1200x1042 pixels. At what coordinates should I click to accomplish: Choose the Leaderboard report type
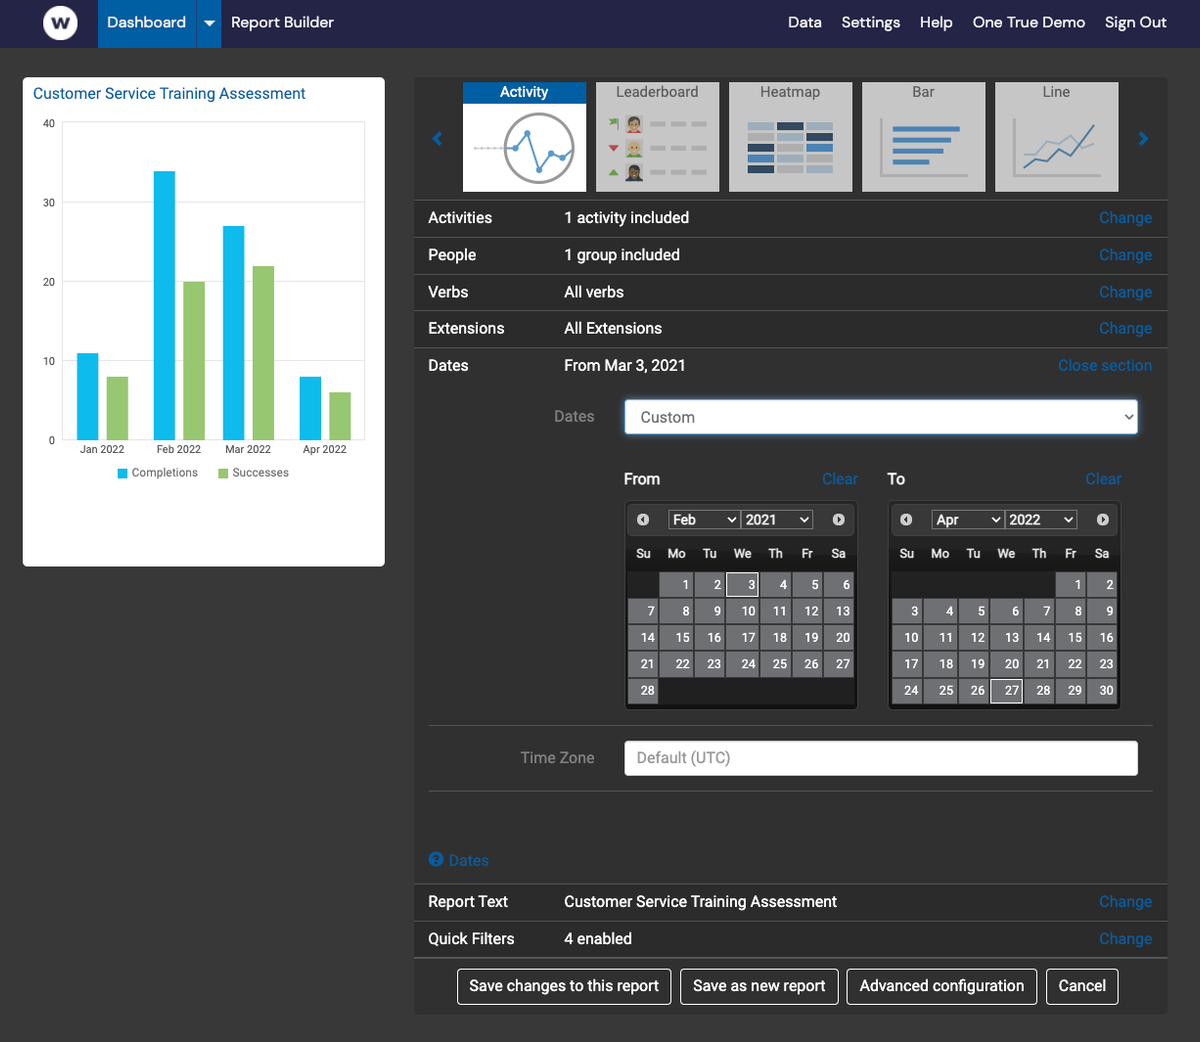click(x=657, y=137)
